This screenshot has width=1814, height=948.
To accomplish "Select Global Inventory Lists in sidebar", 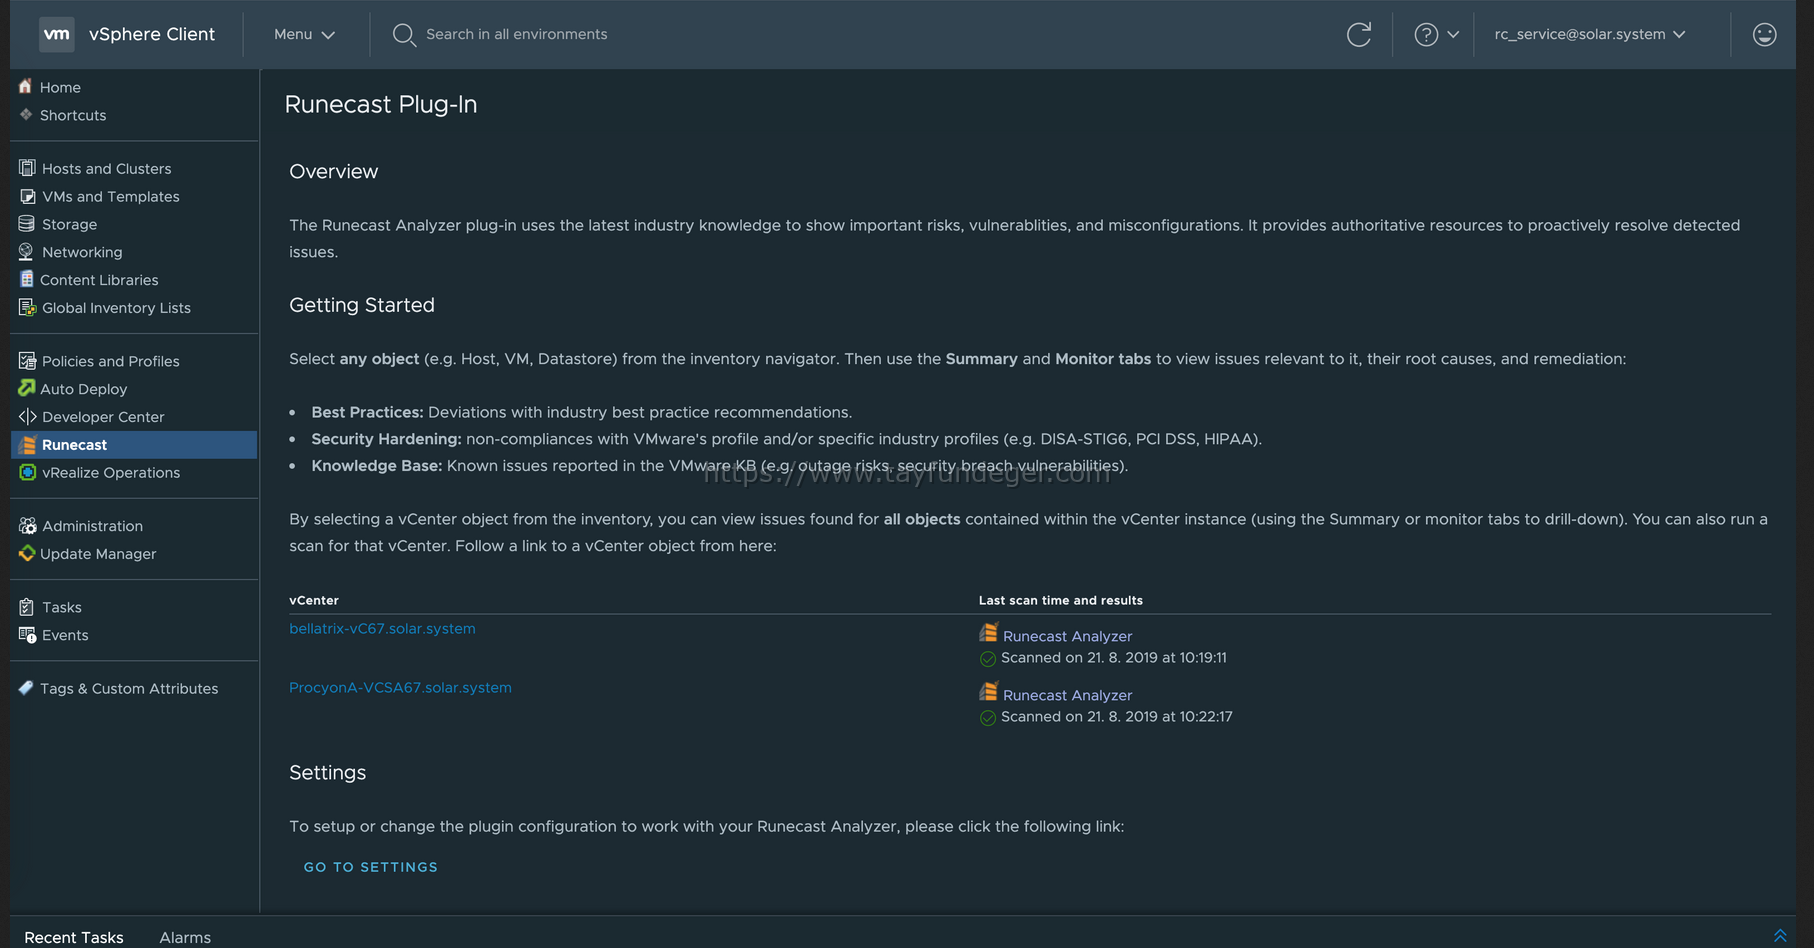I will click(116, 308).
